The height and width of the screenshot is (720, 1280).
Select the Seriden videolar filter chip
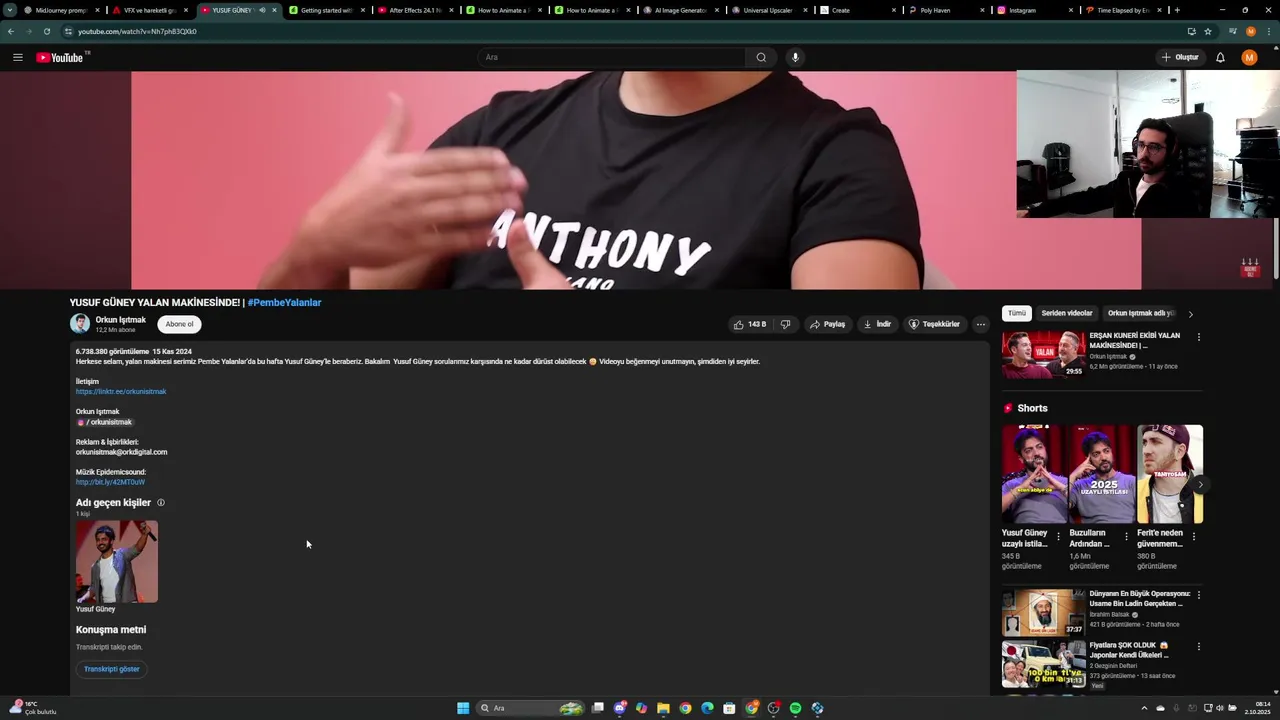tap(1067, 313)
